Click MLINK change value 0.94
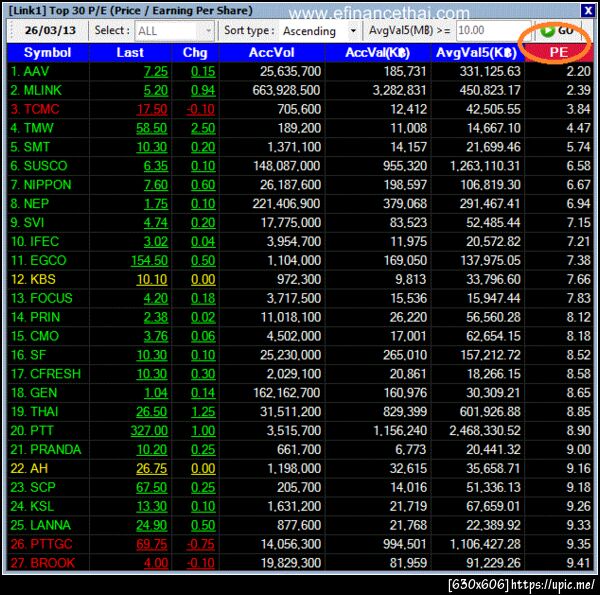This screenshot has height=595, width=600. coord(203,90)
